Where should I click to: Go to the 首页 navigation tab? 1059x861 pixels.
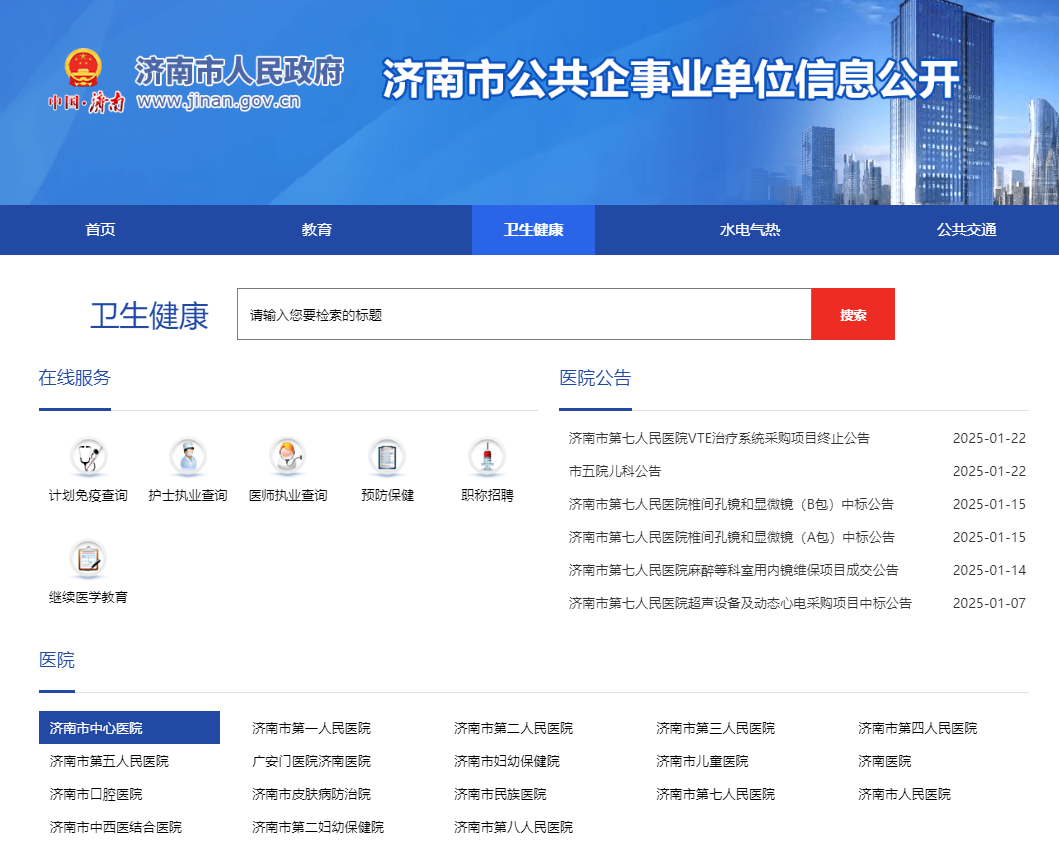(100, 230)
